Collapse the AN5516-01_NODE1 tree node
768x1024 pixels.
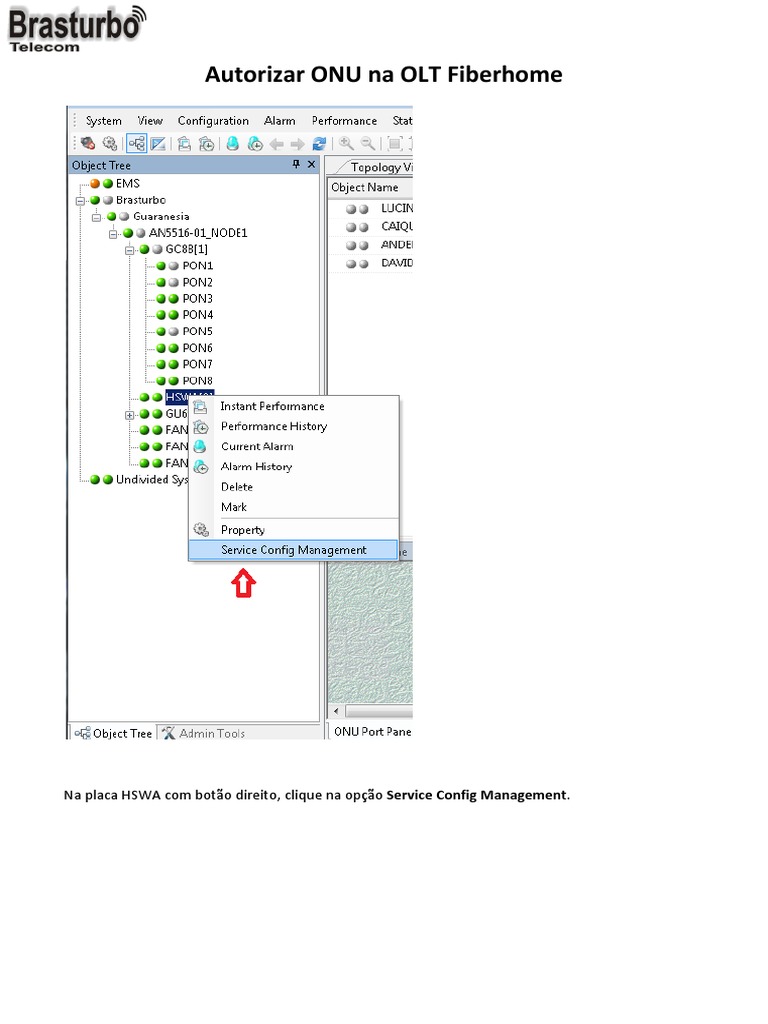pyautogui.click(x=112, y=233)
